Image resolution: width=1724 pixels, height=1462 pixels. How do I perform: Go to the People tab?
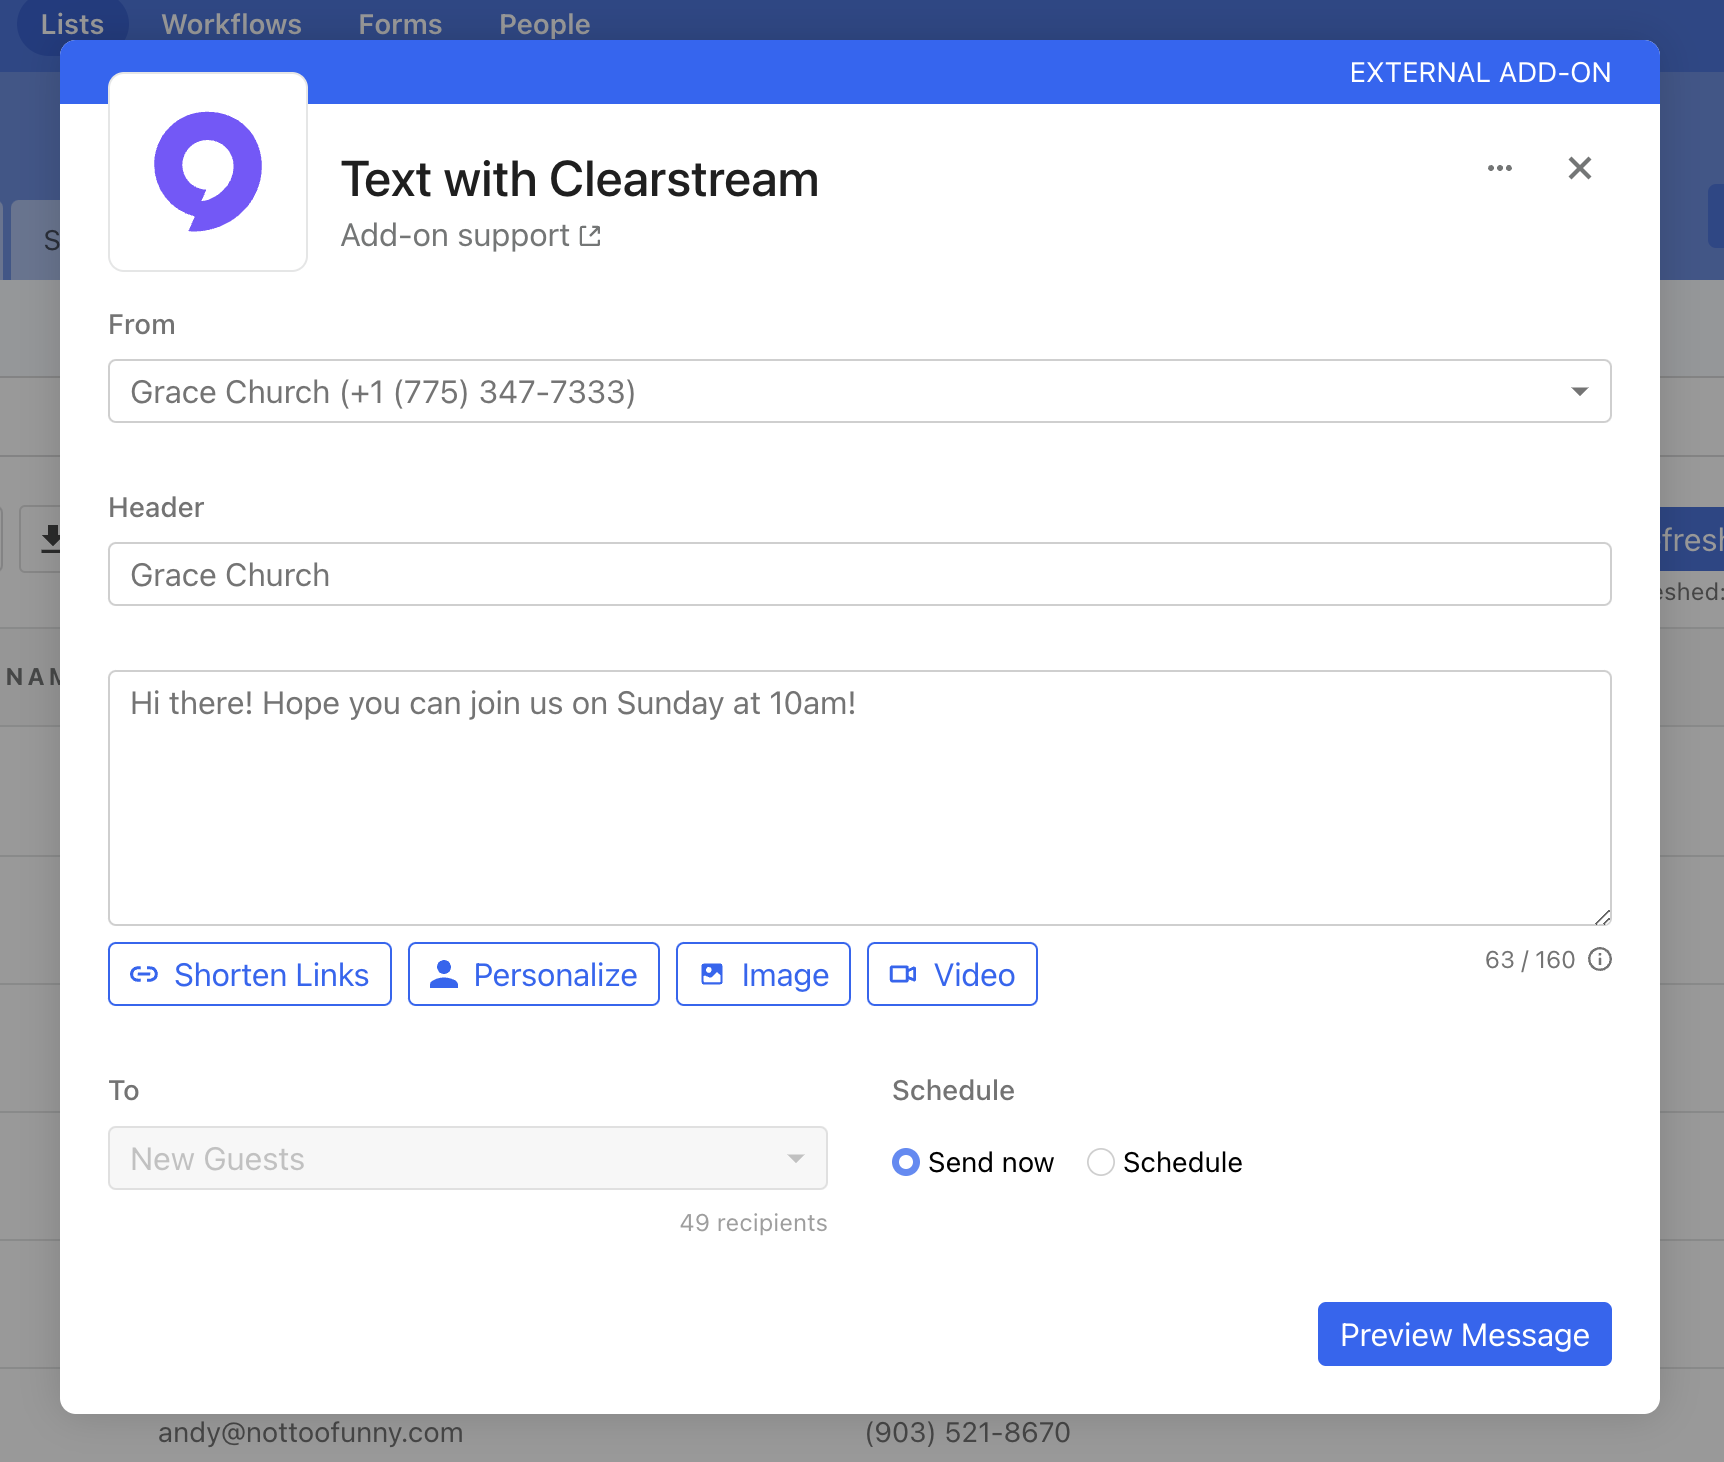544,24
